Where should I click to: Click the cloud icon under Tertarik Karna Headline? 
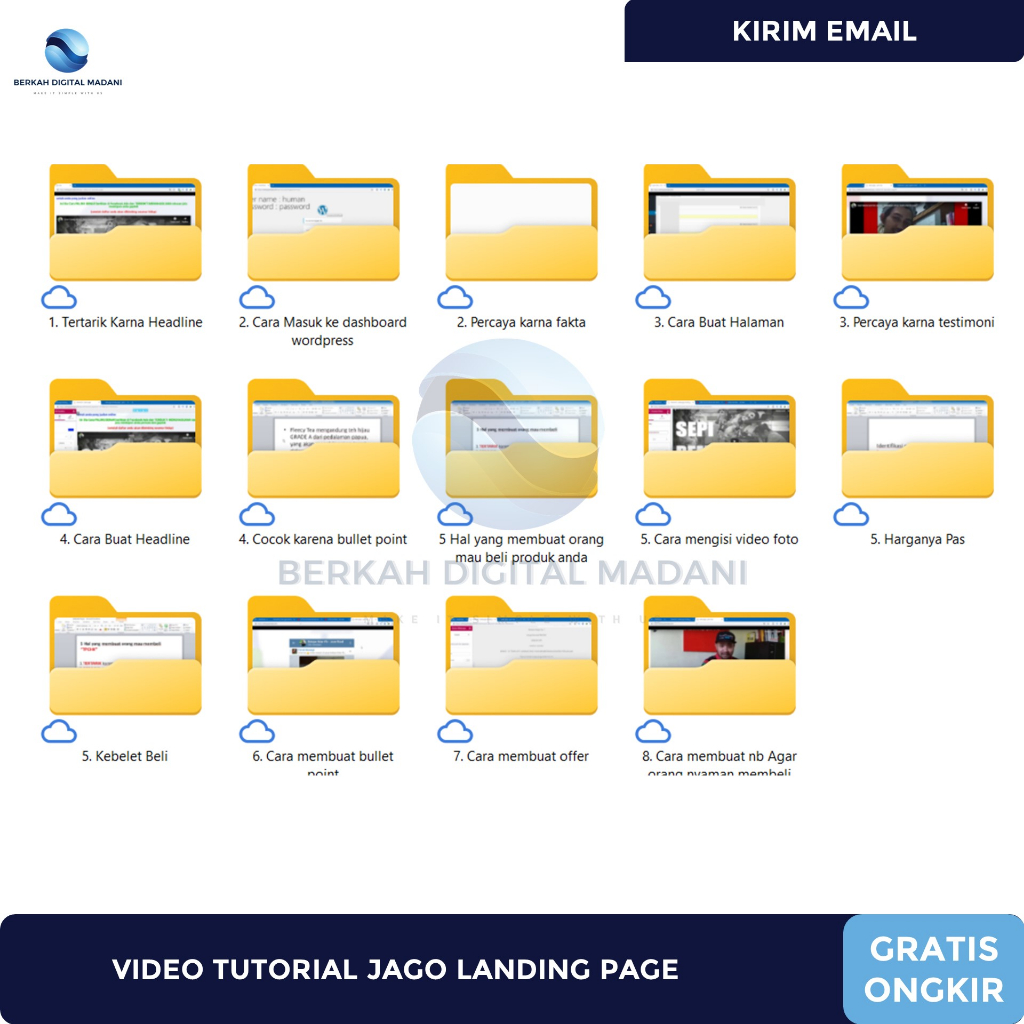pos(60,298)
